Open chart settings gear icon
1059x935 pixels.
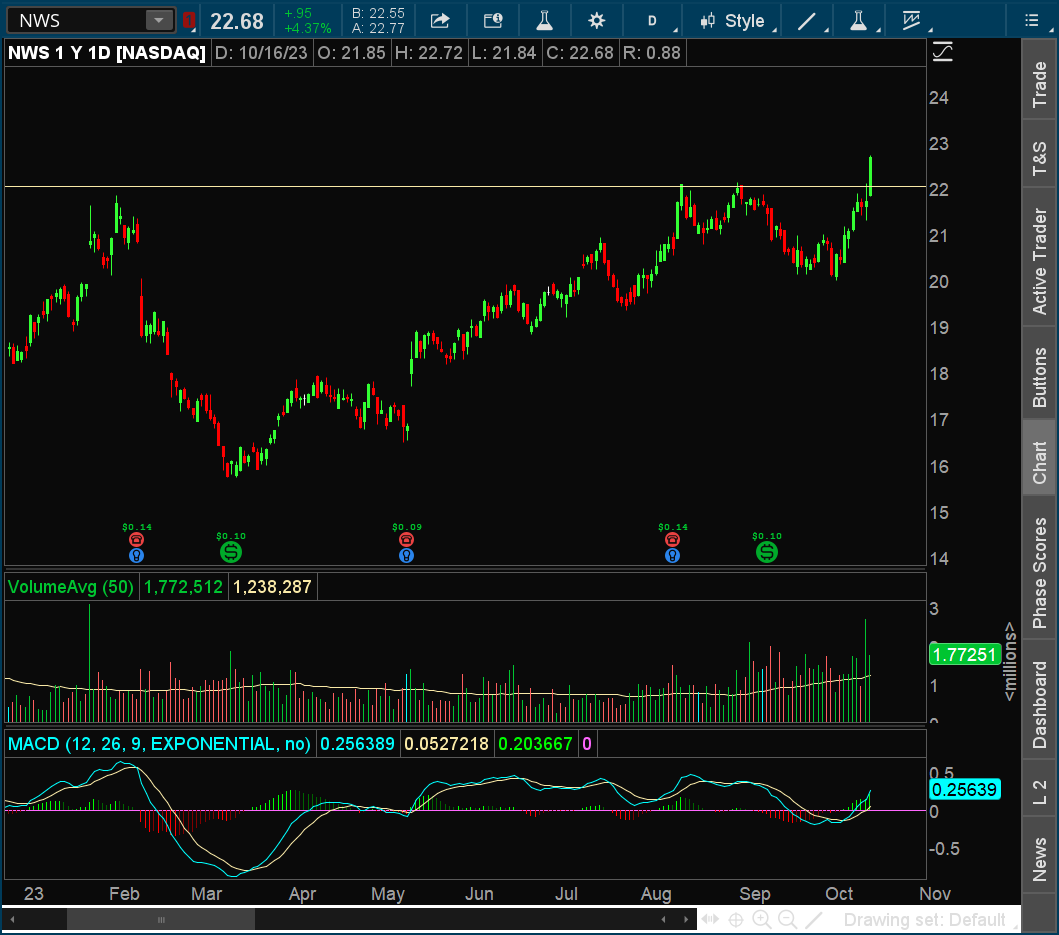(596, 21)
